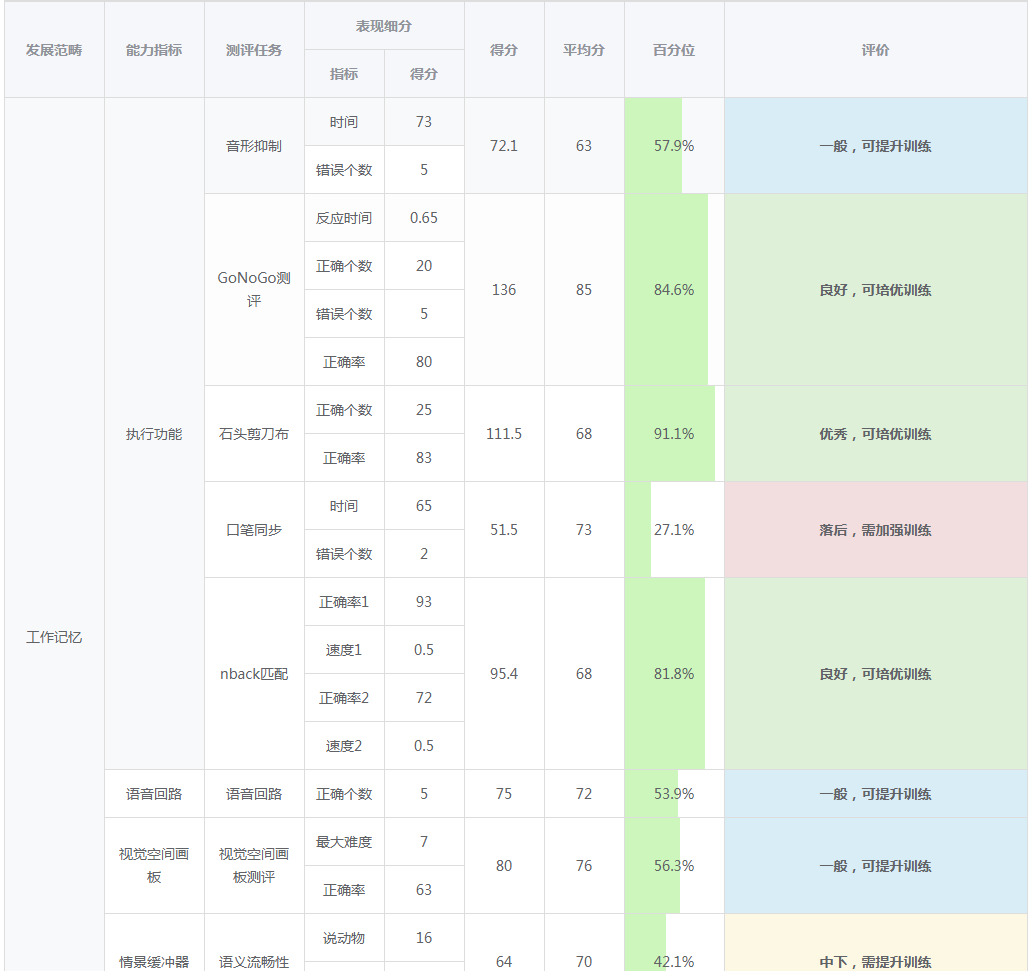The width and height of the screenshot is (1033, 971).
Task: Click the 落后，需加强训练 evaluation cell
Action: coord(876,530)
